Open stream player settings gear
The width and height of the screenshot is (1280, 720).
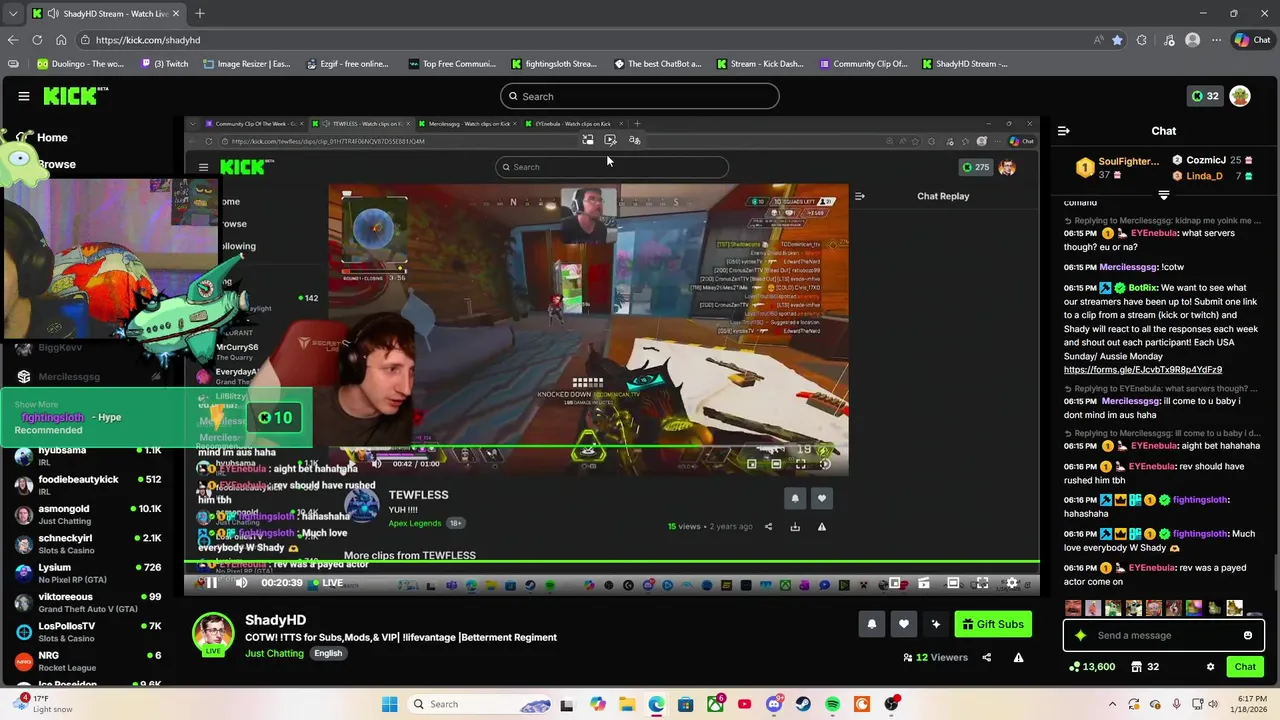click(x=1011, y=583)
